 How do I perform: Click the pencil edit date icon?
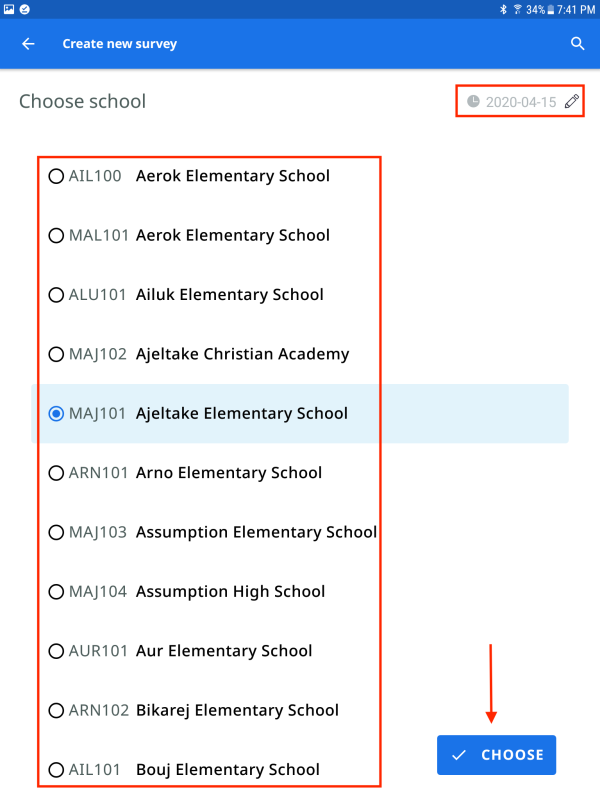click(x=572, y=101)
